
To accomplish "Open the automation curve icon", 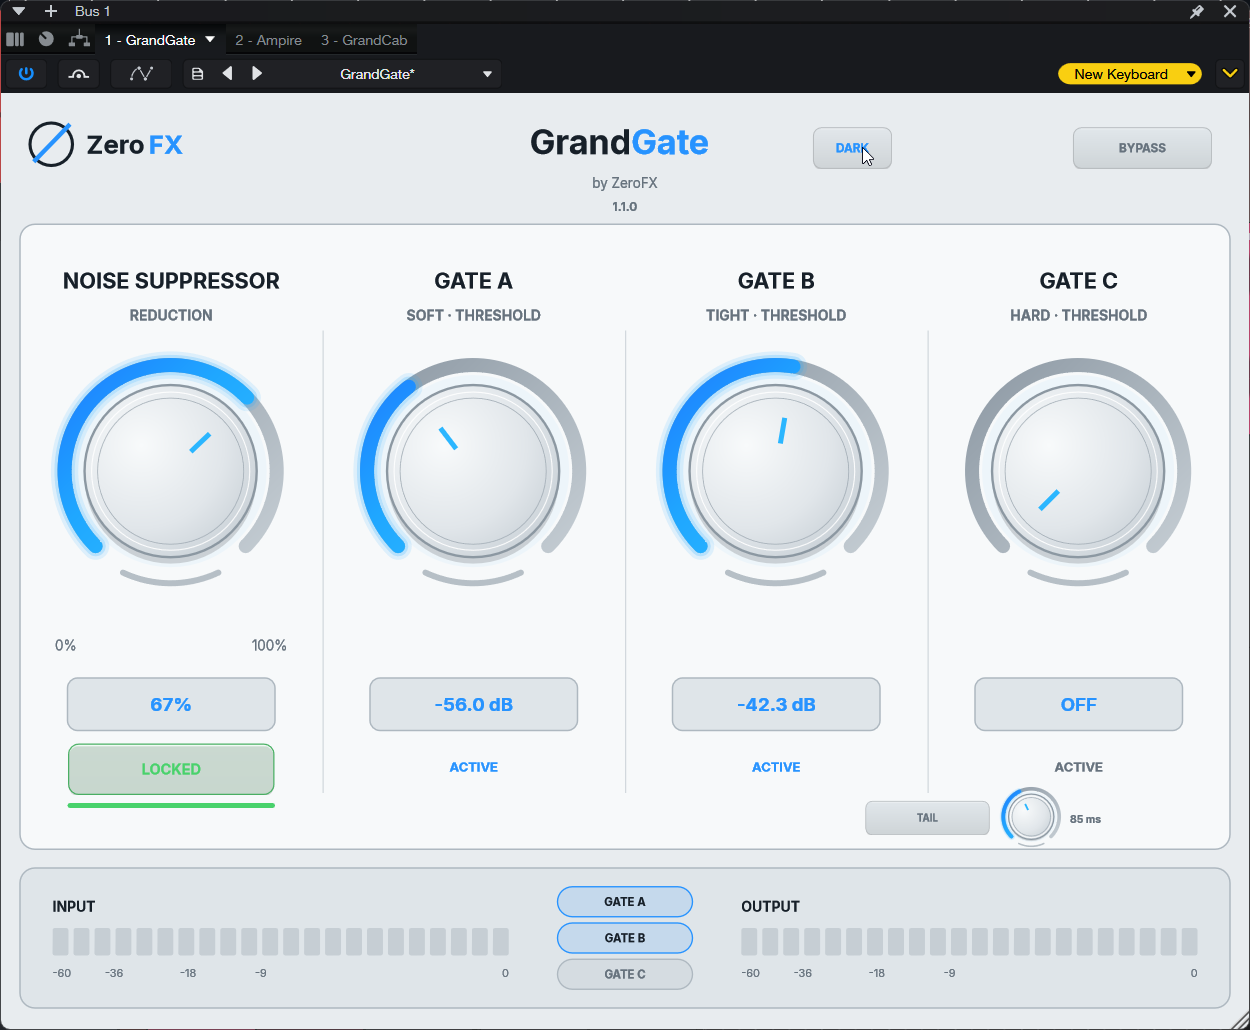I will (141, 74).
